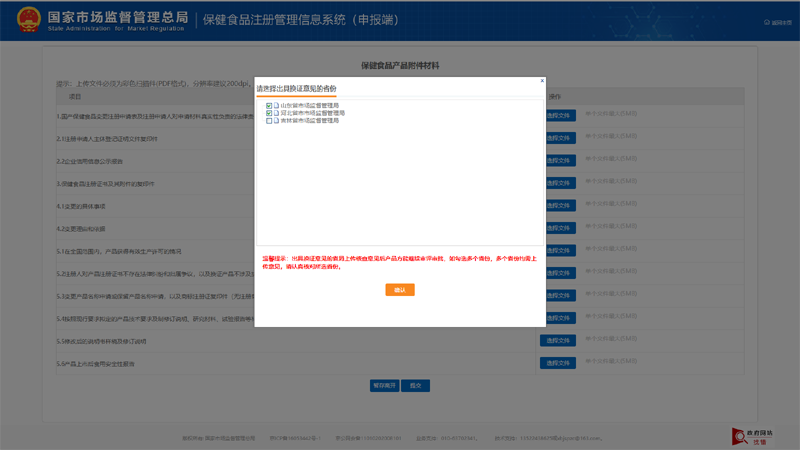
Task: Click 选择文件 for row 5.6 食用安全性报告
Action: [558, 363]
